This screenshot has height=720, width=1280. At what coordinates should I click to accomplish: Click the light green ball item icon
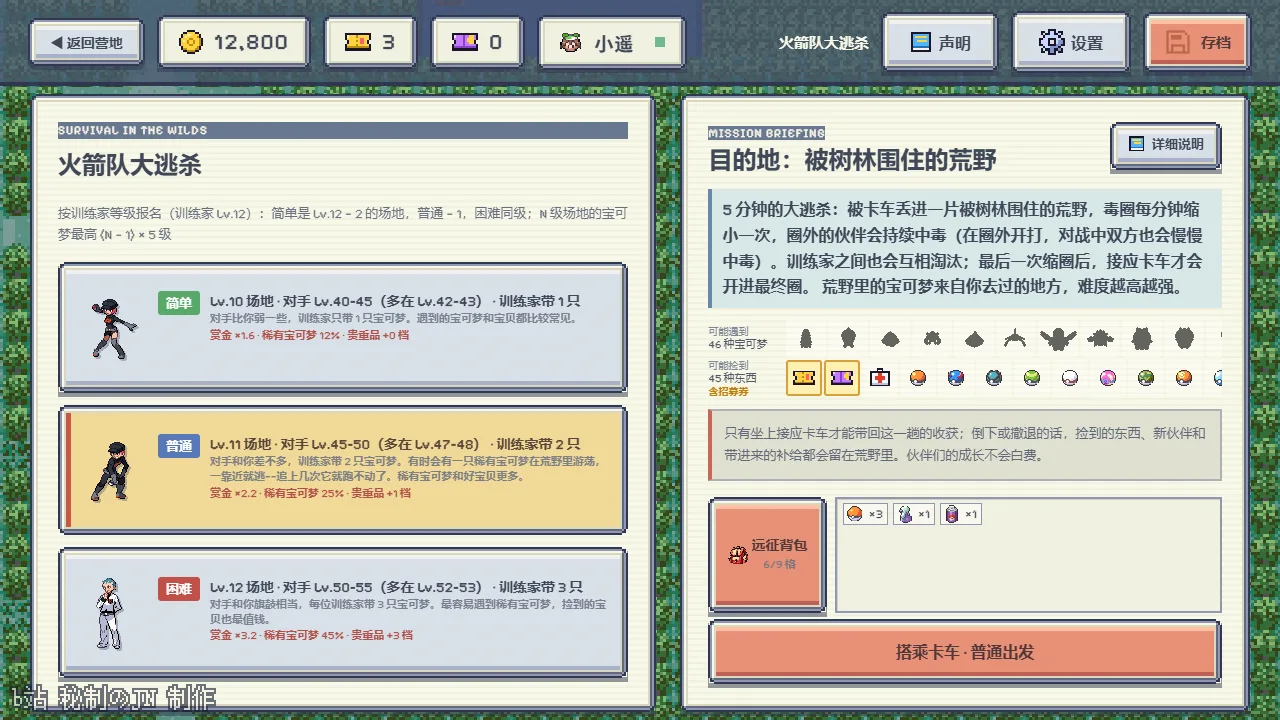coord(1032,378)
